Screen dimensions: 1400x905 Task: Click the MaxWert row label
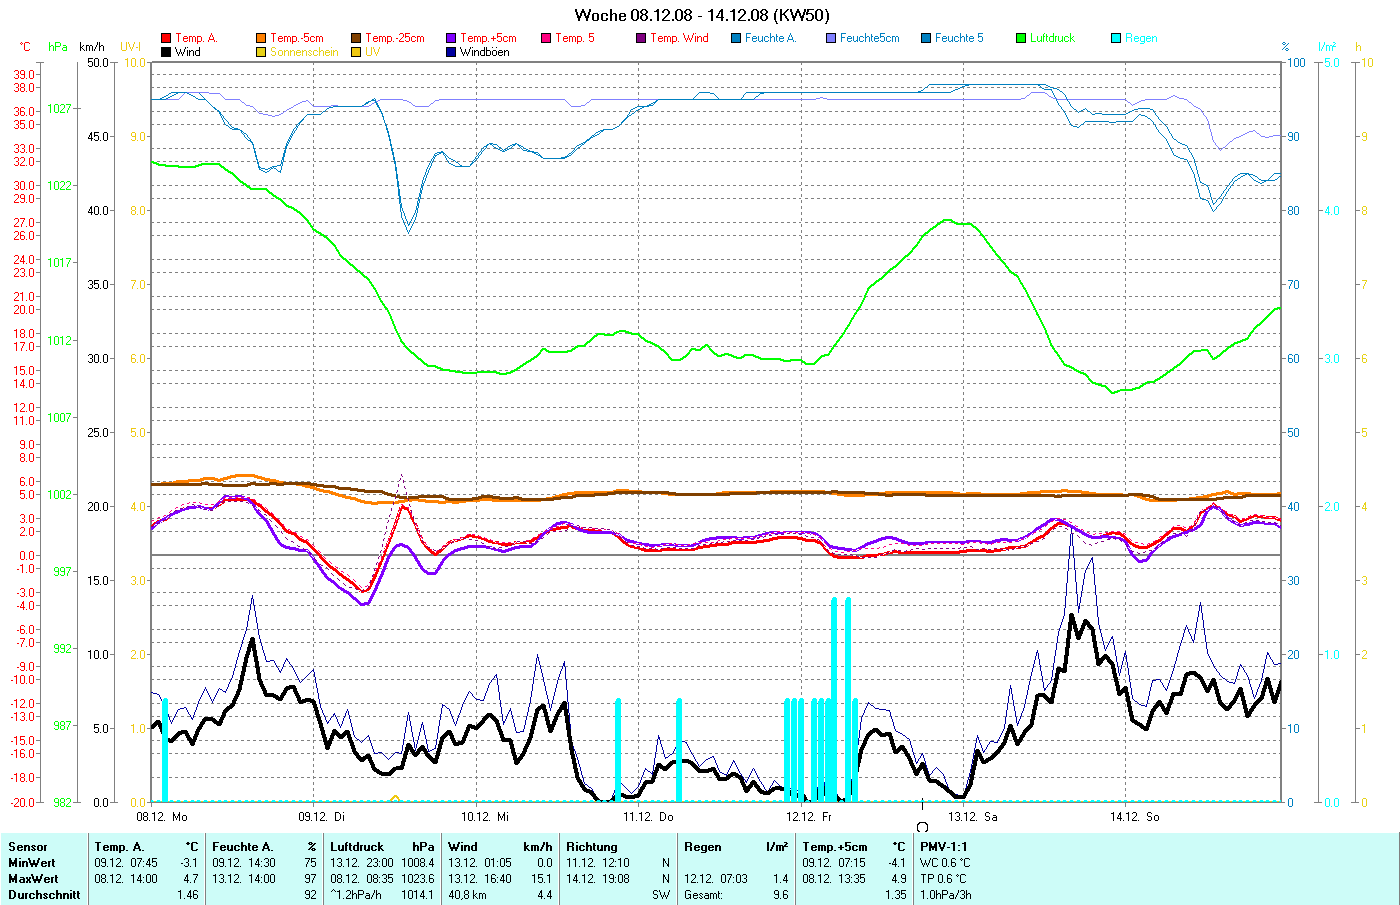pyautogui.click(x=32, y=879)
